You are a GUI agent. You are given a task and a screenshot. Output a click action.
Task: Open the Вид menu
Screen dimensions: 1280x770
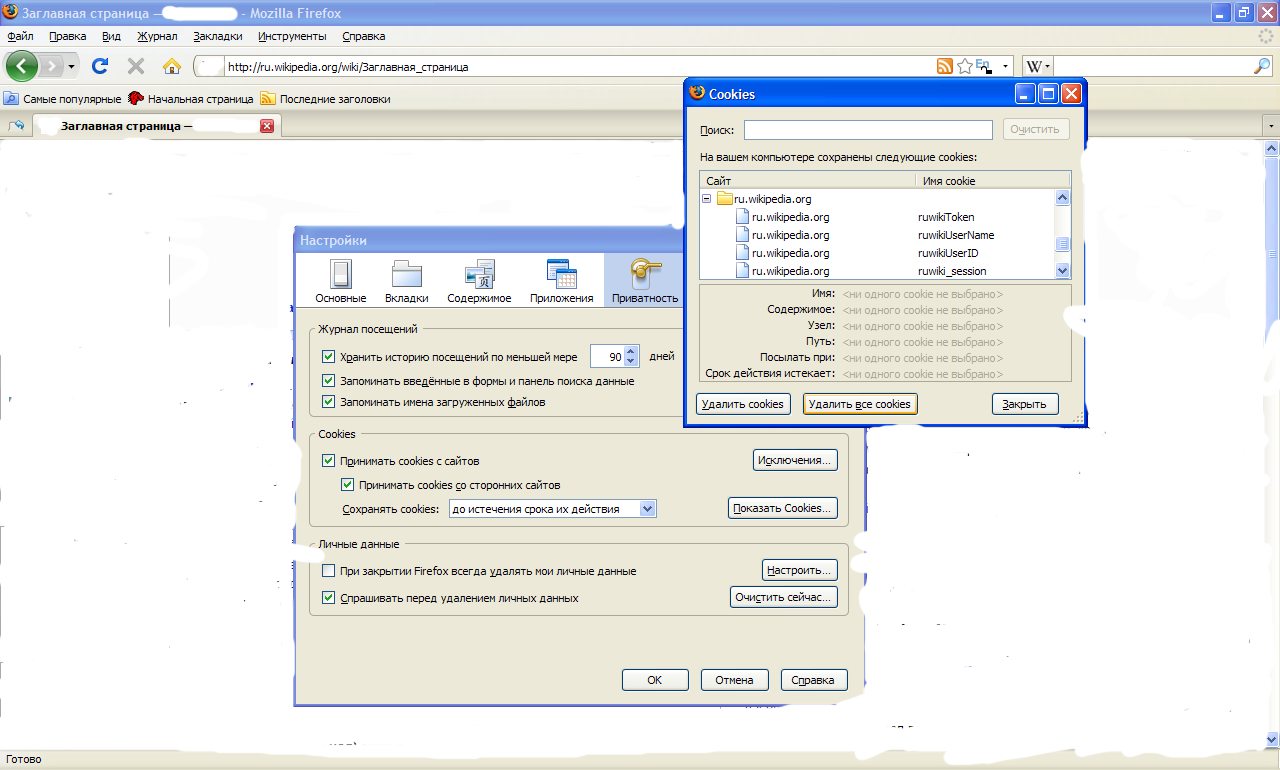pos(111,36)
